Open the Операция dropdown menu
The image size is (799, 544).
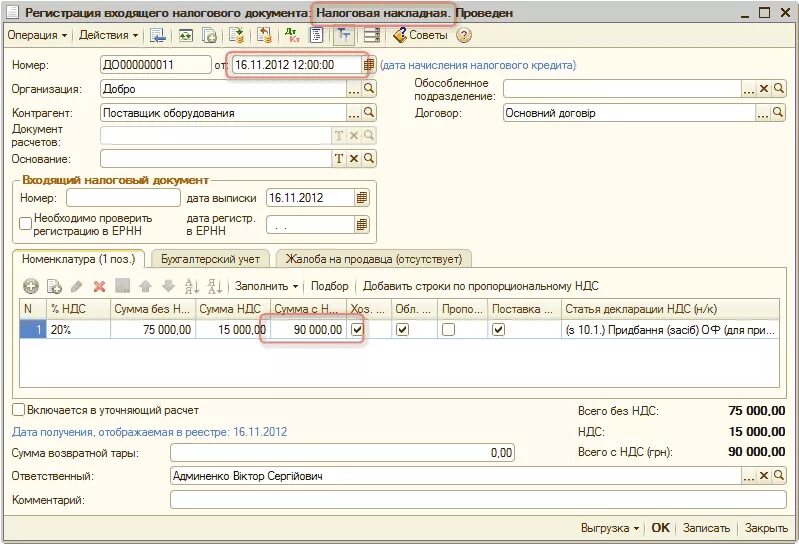37,35
